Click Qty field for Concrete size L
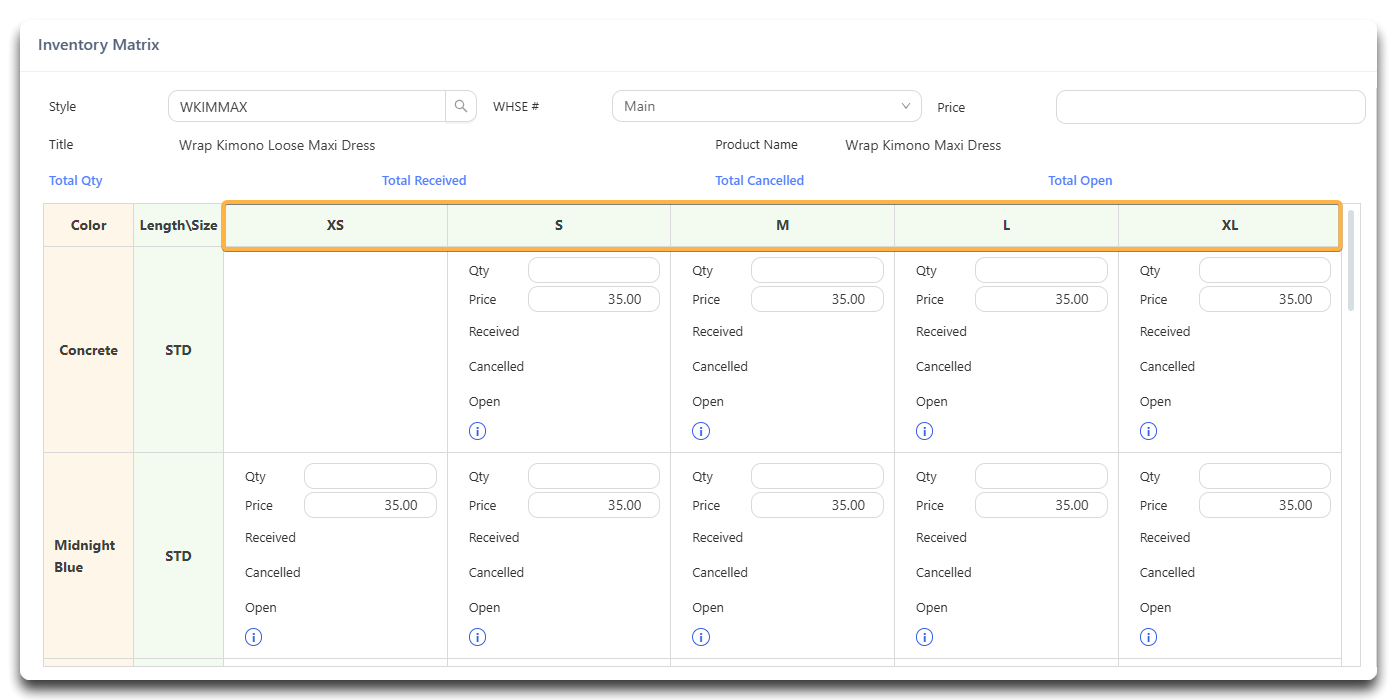This screenshot has width=1397, height=700. (x=1041, y=270)
